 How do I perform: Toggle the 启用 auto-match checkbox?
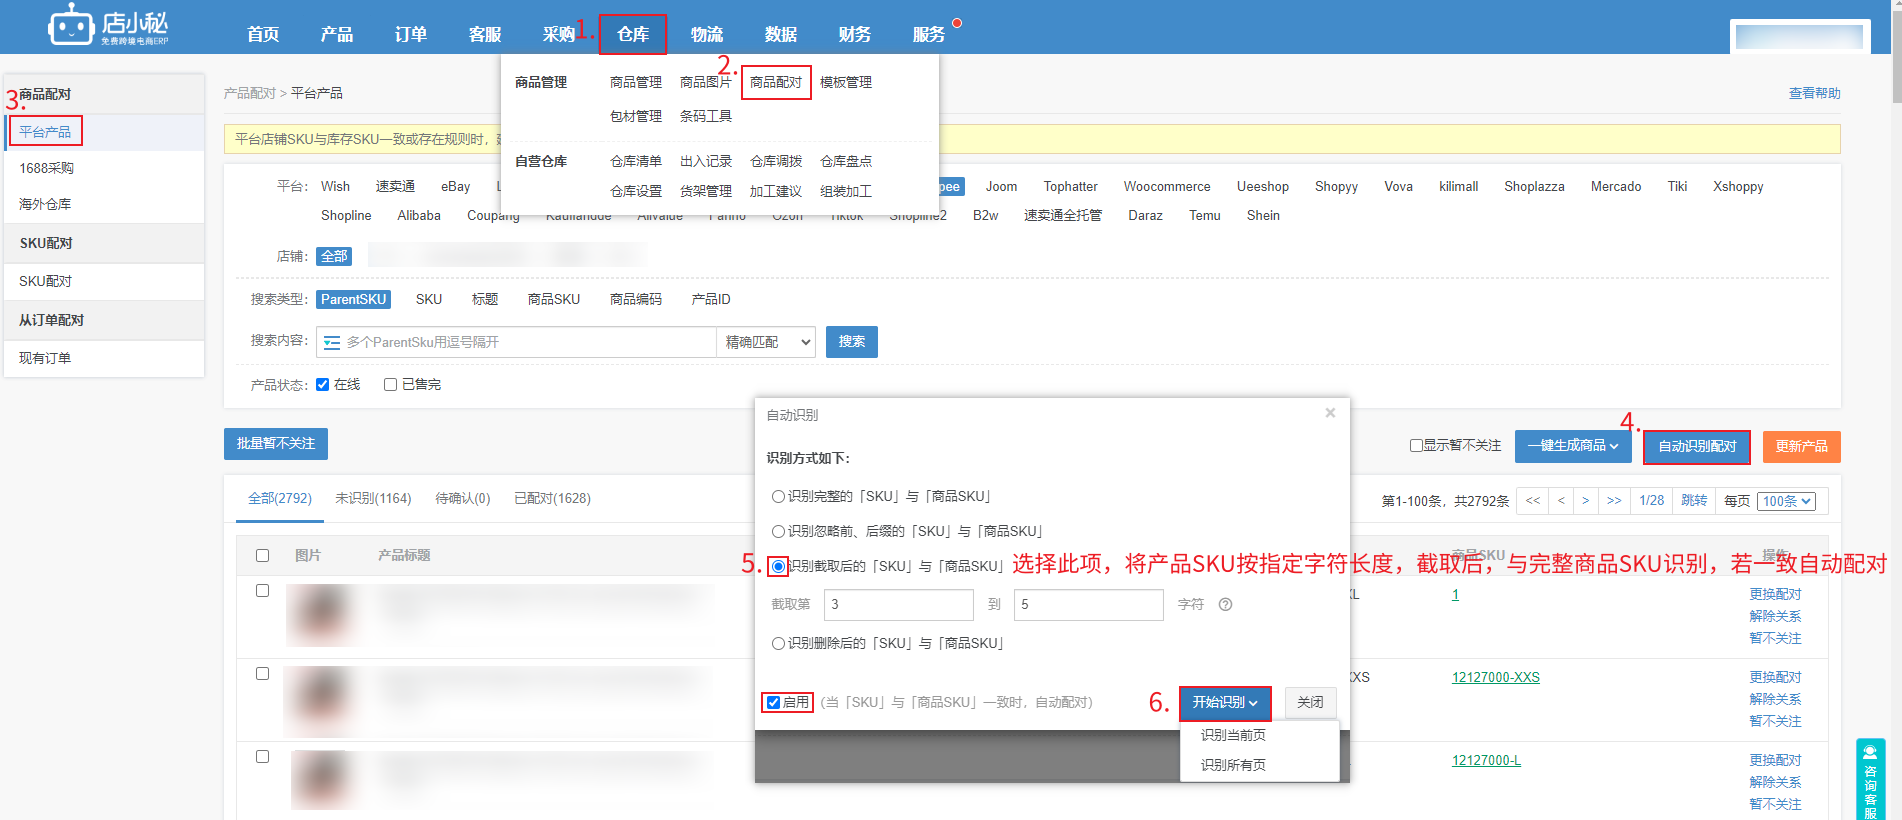pyautogui.click(x=773, y=703)
